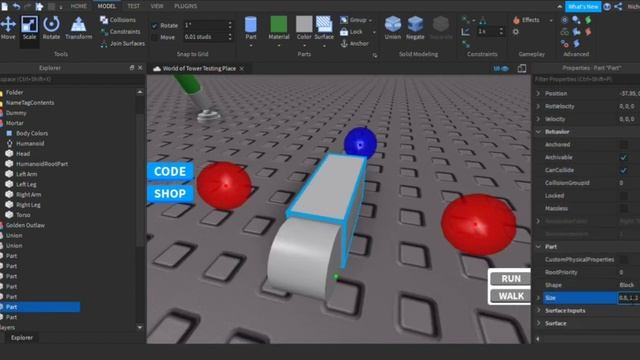Click the new file icon
Screen dimensions: 640x360
click(4, 6)
